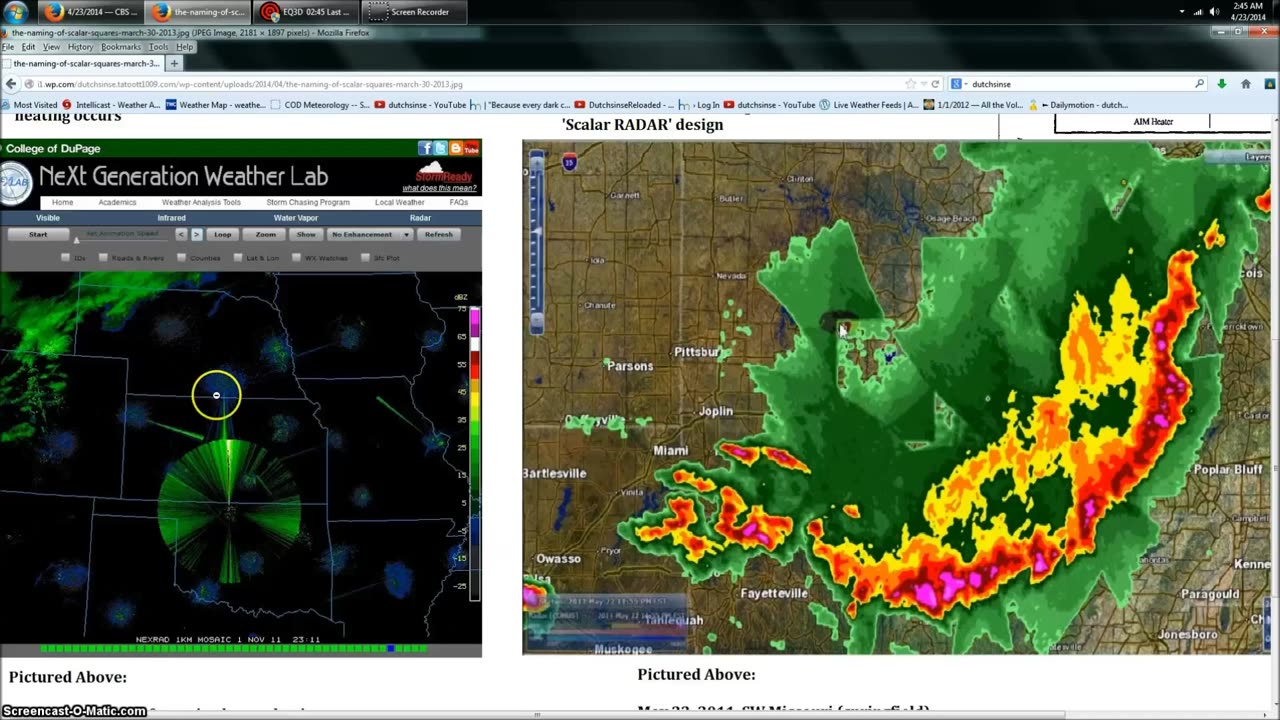This screenshot has width=1280, height=720.
Task: Open COD Meteorology bookmark
Action: pos(320,104)
